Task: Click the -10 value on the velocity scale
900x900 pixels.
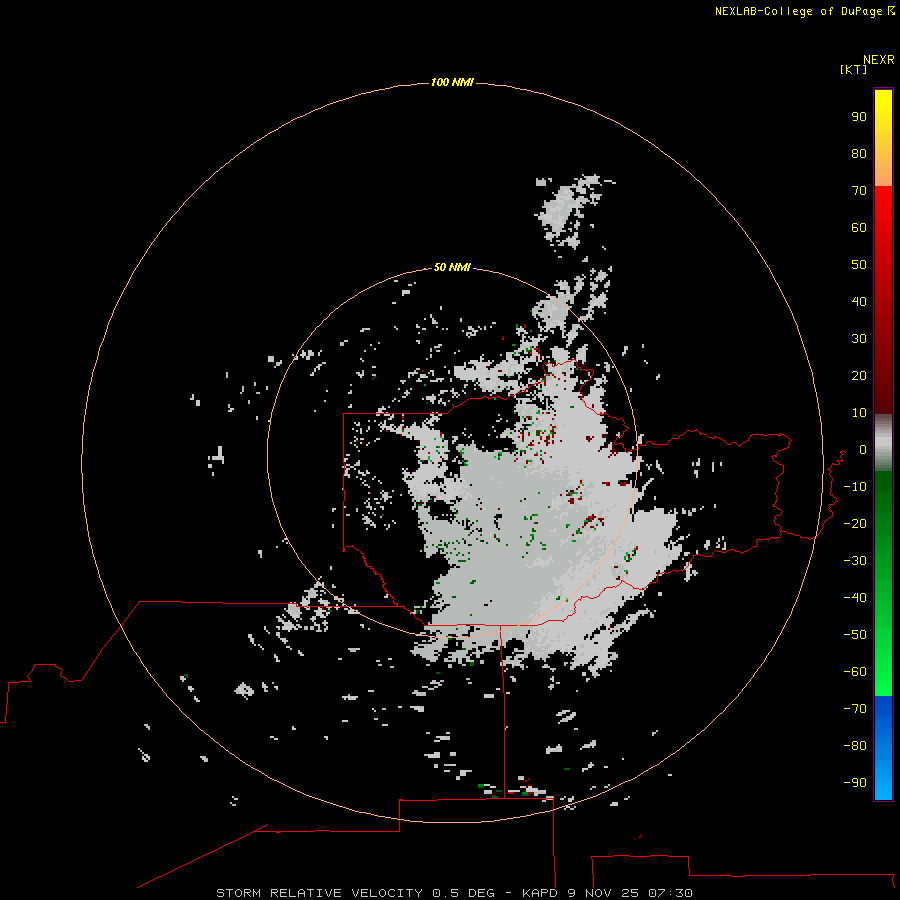Action: tap(855, 487)
